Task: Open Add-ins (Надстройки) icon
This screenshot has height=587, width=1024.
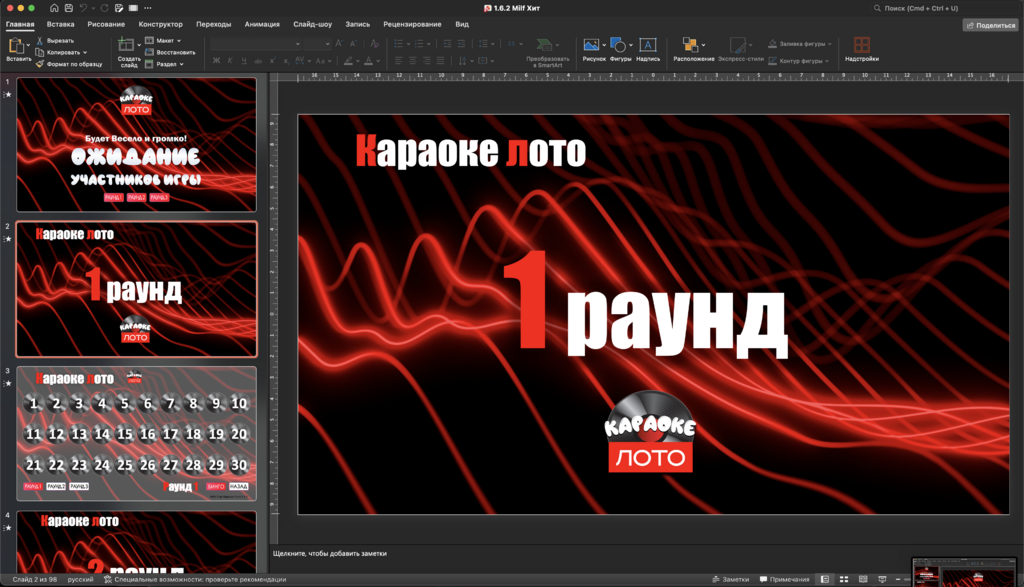Action: coord(861,44)
